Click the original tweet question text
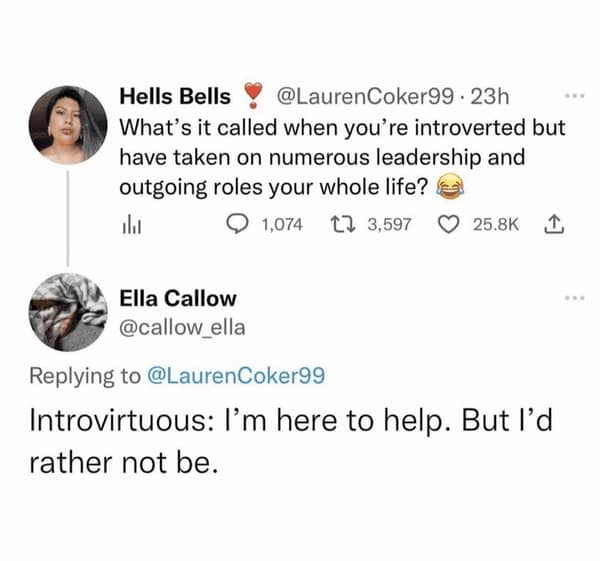 (340, 157)
